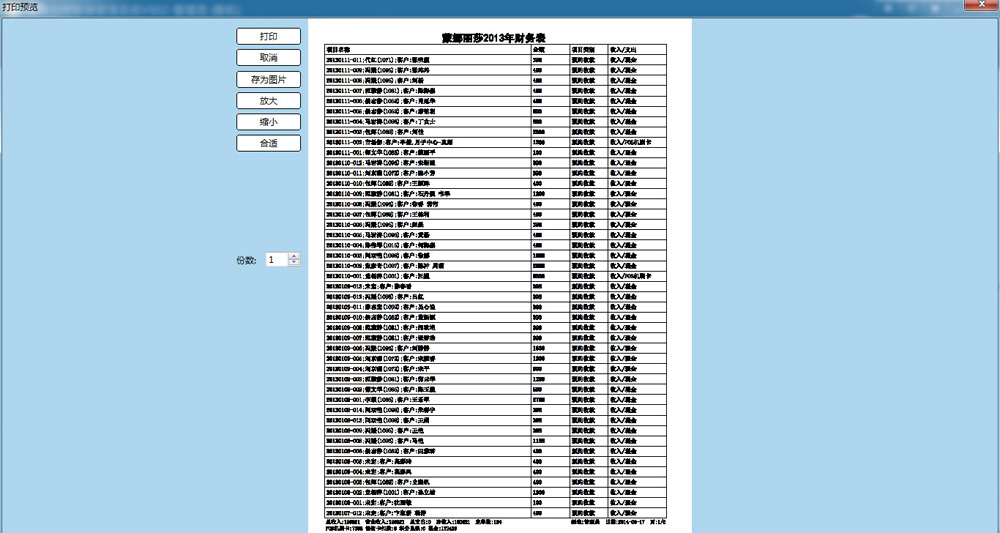
Task: Click the 份数 copies input field
Action: (x=277, y=259)
